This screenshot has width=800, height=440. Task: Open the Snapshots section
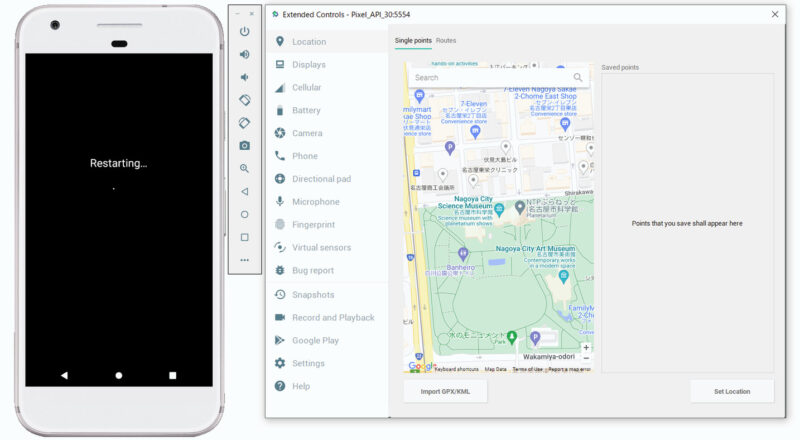[313, 295]
